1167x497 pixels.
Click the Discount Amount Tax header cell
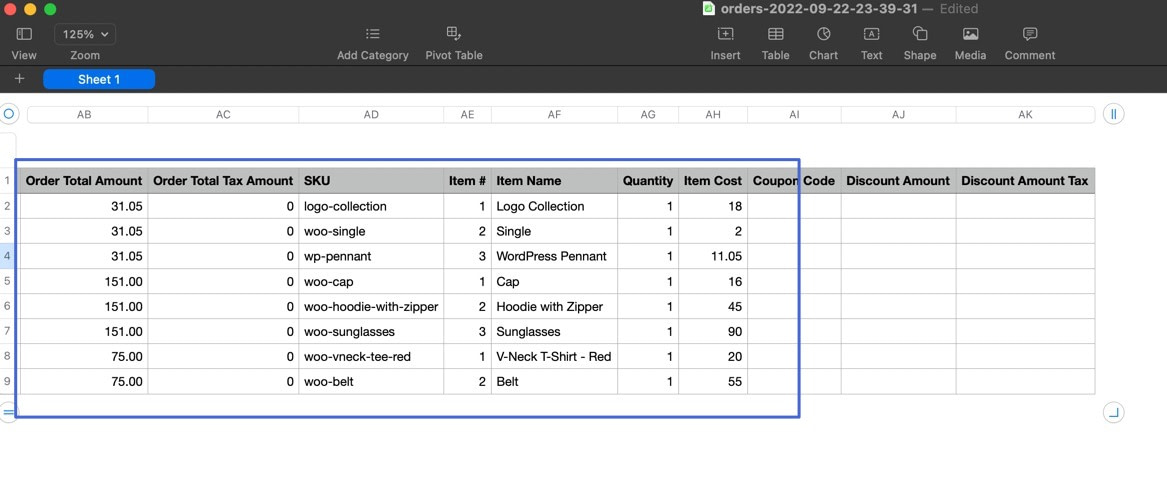click(x=1026, y=181)
